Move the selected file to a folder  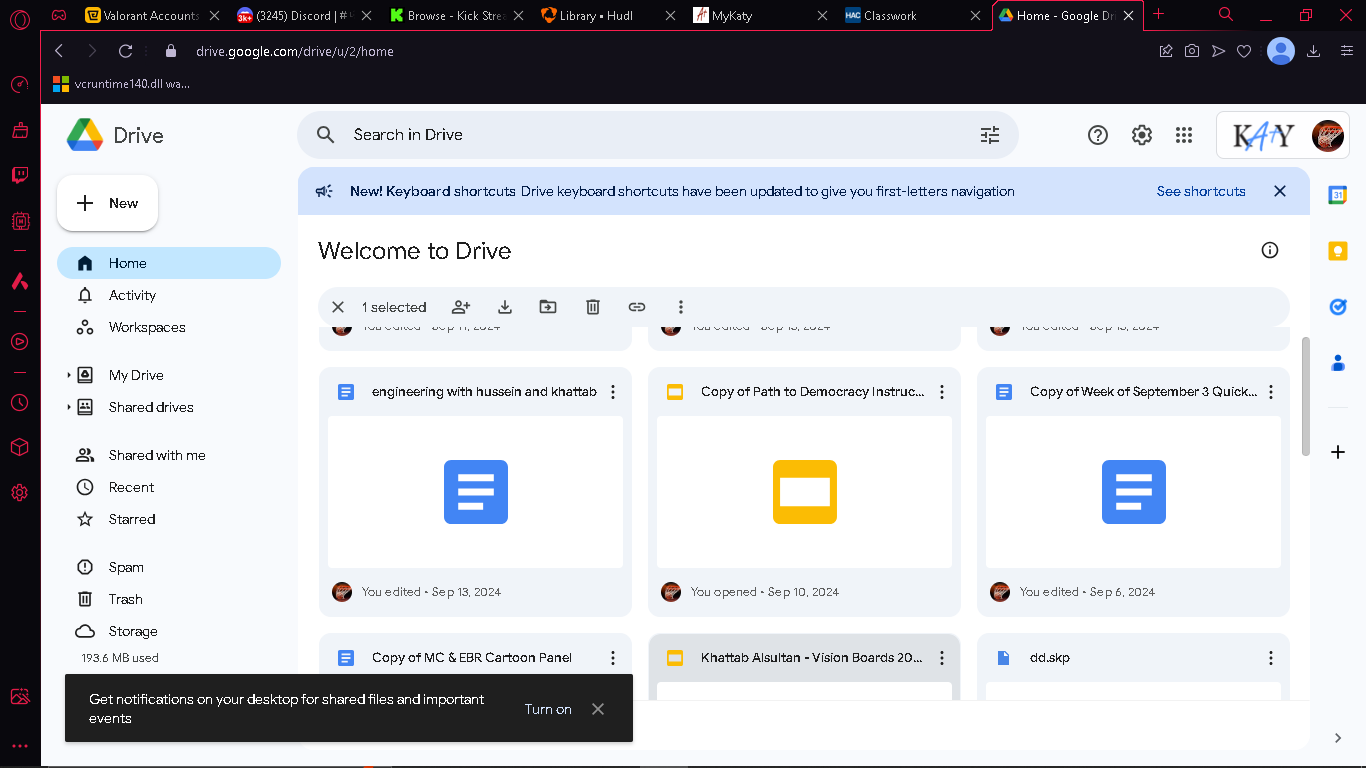coord(548,307)
